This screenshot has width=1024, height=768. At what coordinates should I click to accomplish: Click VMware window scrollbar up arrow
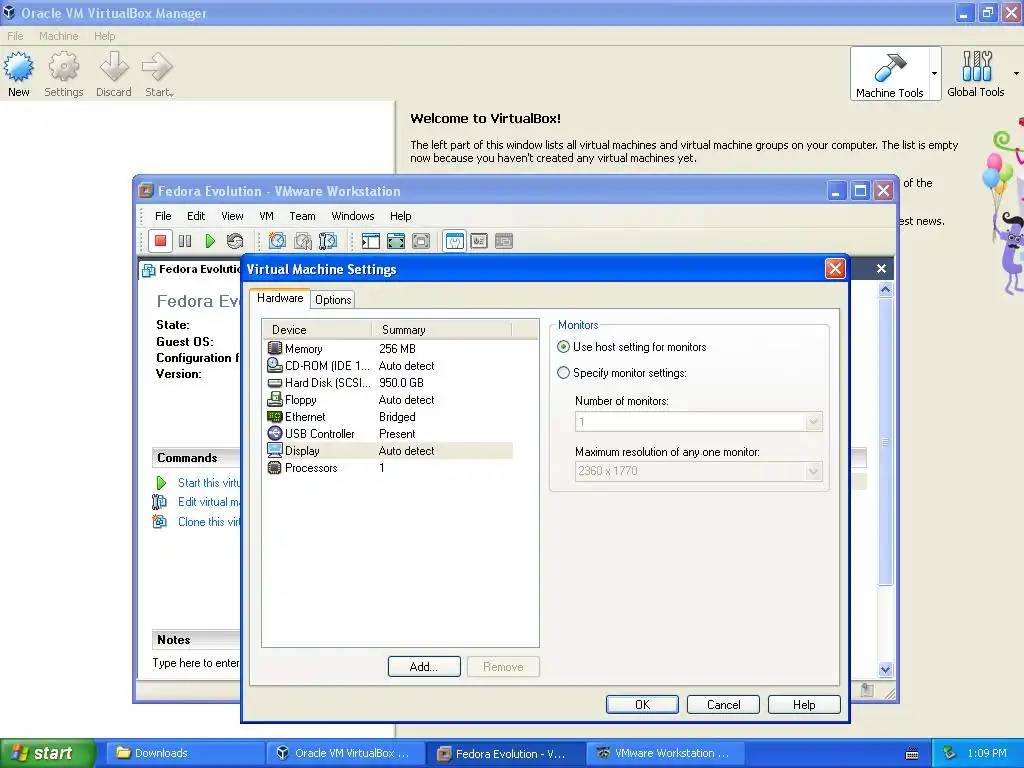pos(886,289)
